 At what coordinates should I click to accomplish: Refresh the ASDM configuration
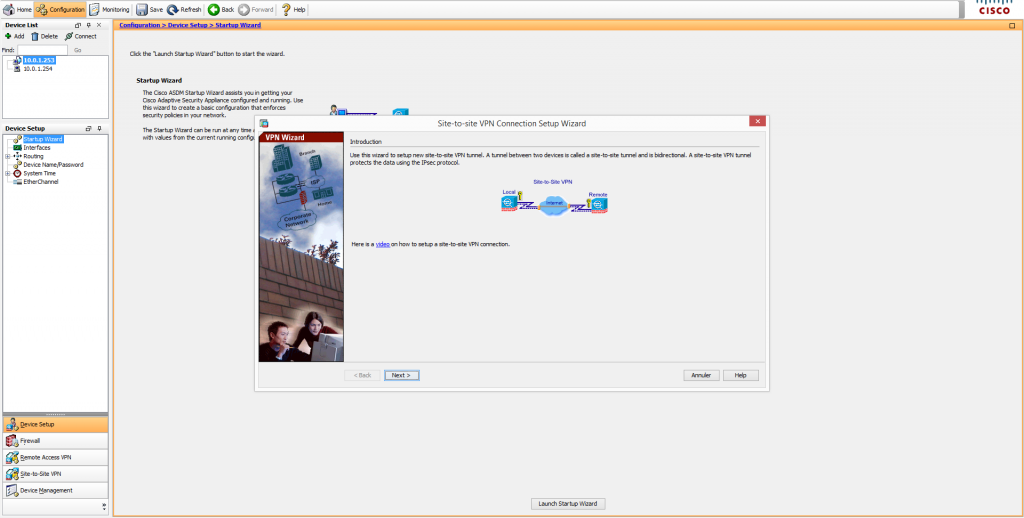pyautogui.click(x=184, y=10)
